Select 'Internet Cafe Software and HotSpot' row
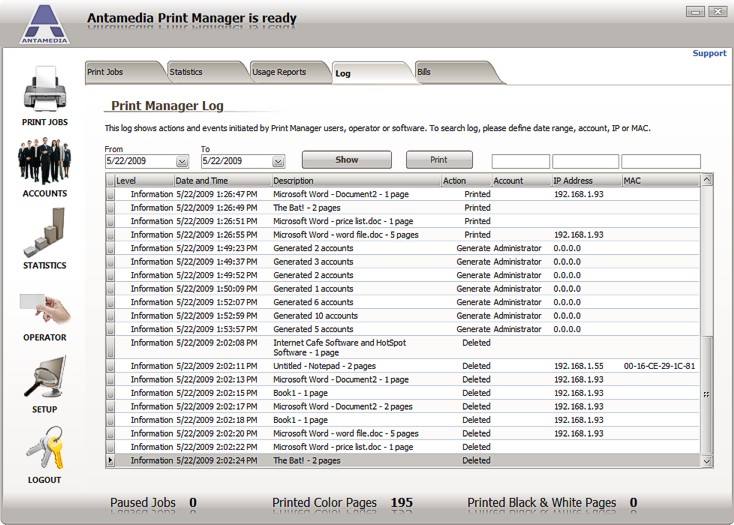Image resolution: width=734 pixels, height=525 pixels. point(403,348)
